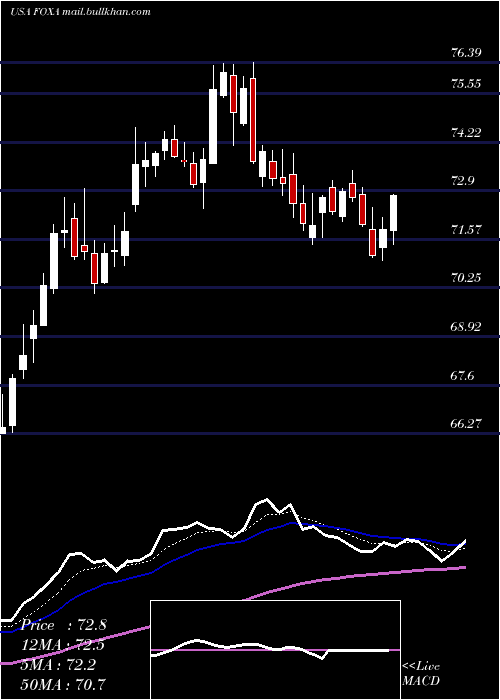Click the 50MA : 70.7 legend entry
The image size is (500, 700).
pos(64,684)
